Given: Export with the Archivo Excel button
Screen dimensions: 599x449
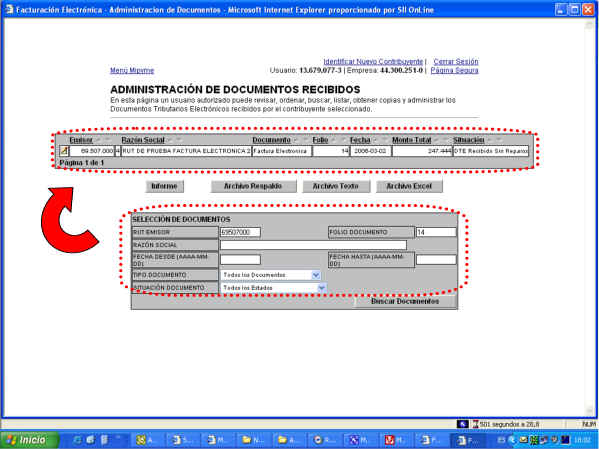Looking at the screenshot, I should 409,186.
